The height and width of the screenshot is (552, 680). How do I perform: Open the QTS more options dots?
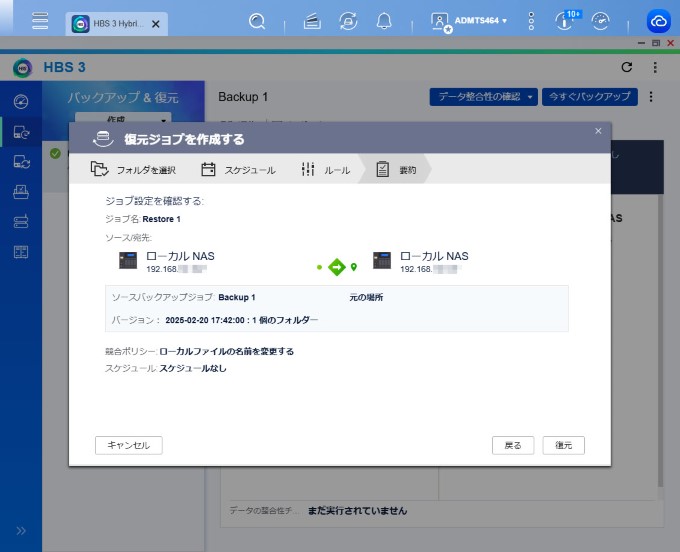pos(531,21)
